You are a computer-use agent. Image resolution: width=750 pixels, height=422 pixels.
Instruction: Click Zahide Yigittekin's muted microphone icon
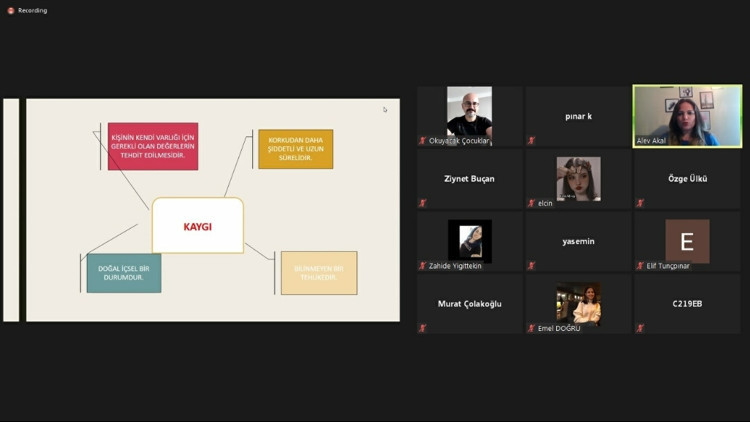coord(423,266)
